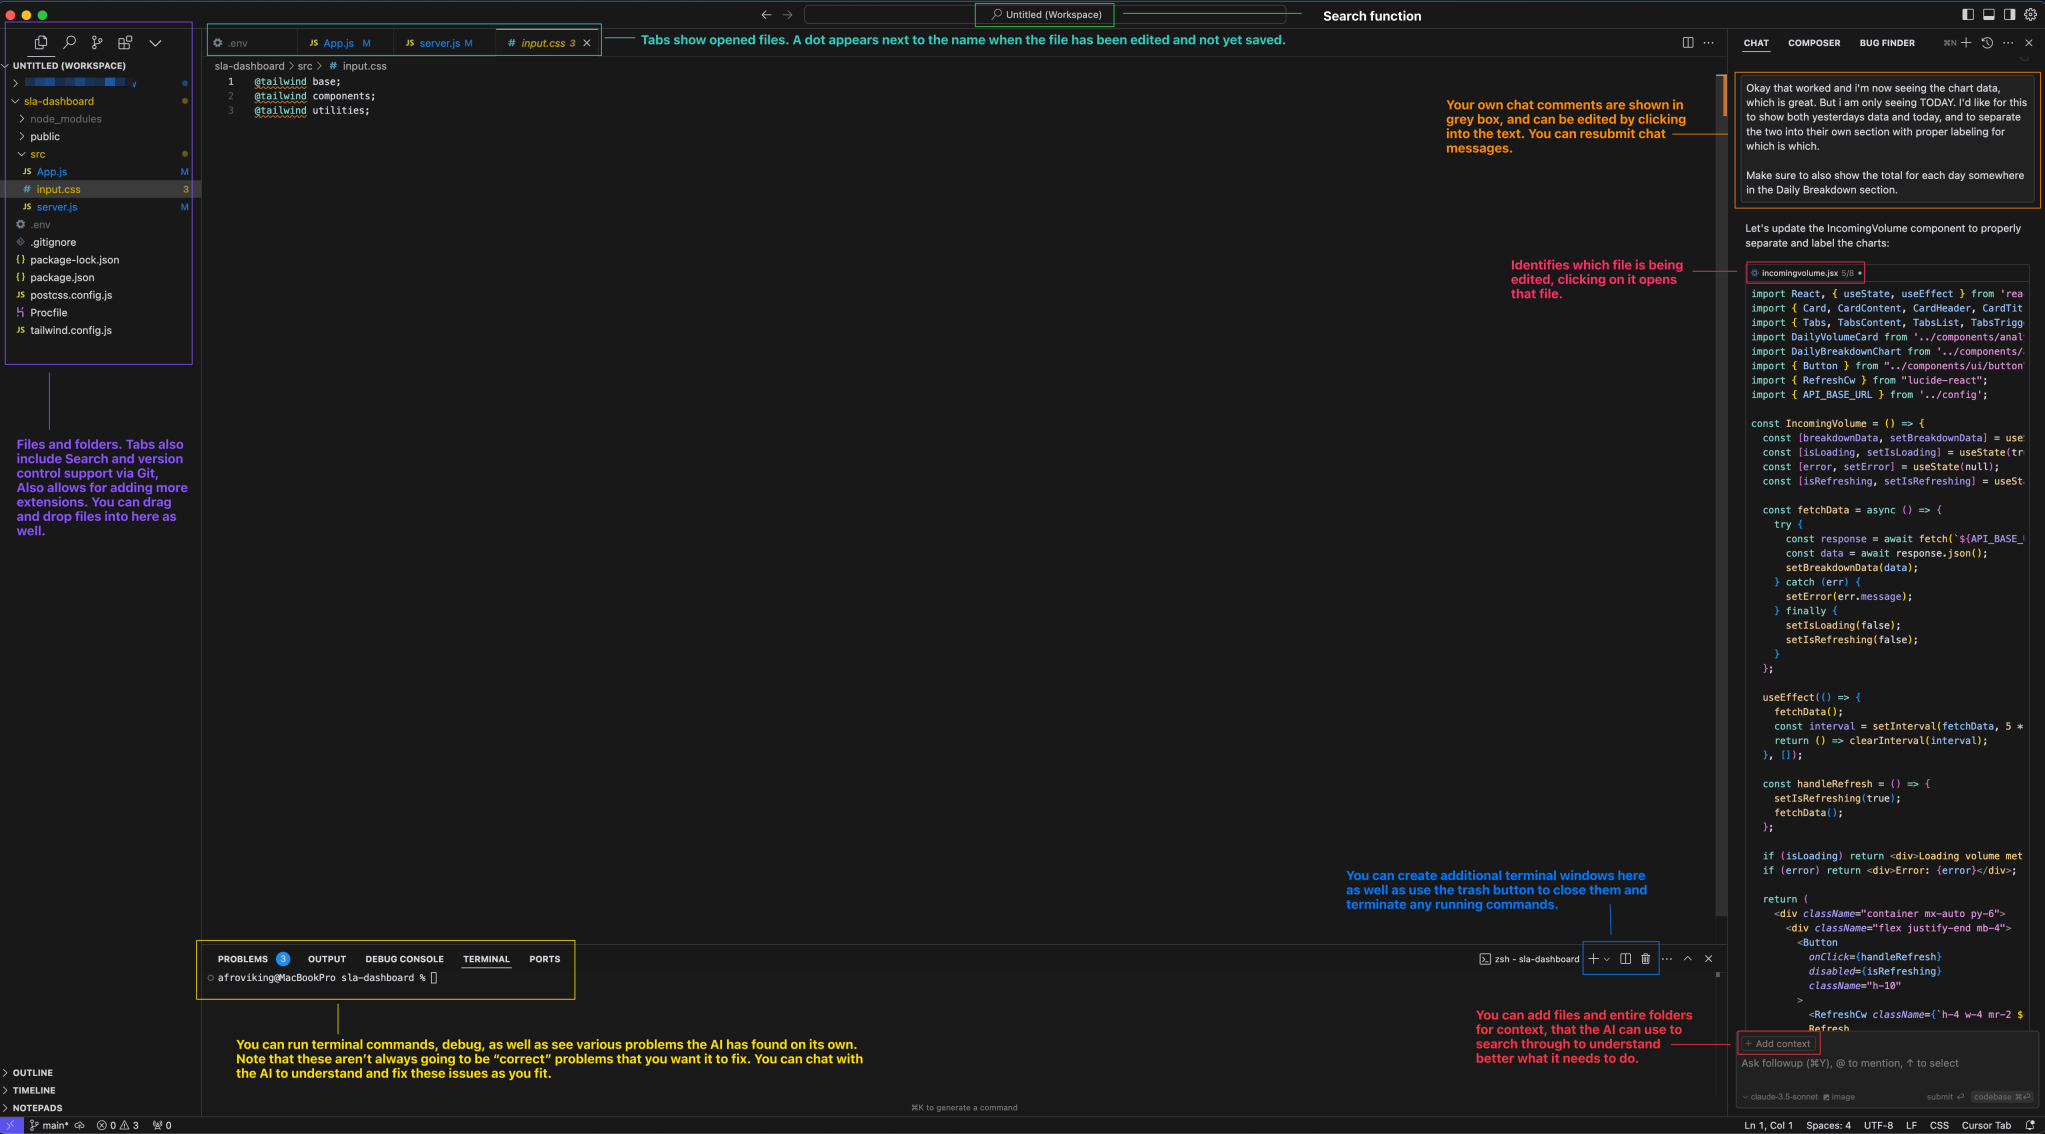
Task: Toggle the primary left sidebar layout
Action: pos(1968,15)
